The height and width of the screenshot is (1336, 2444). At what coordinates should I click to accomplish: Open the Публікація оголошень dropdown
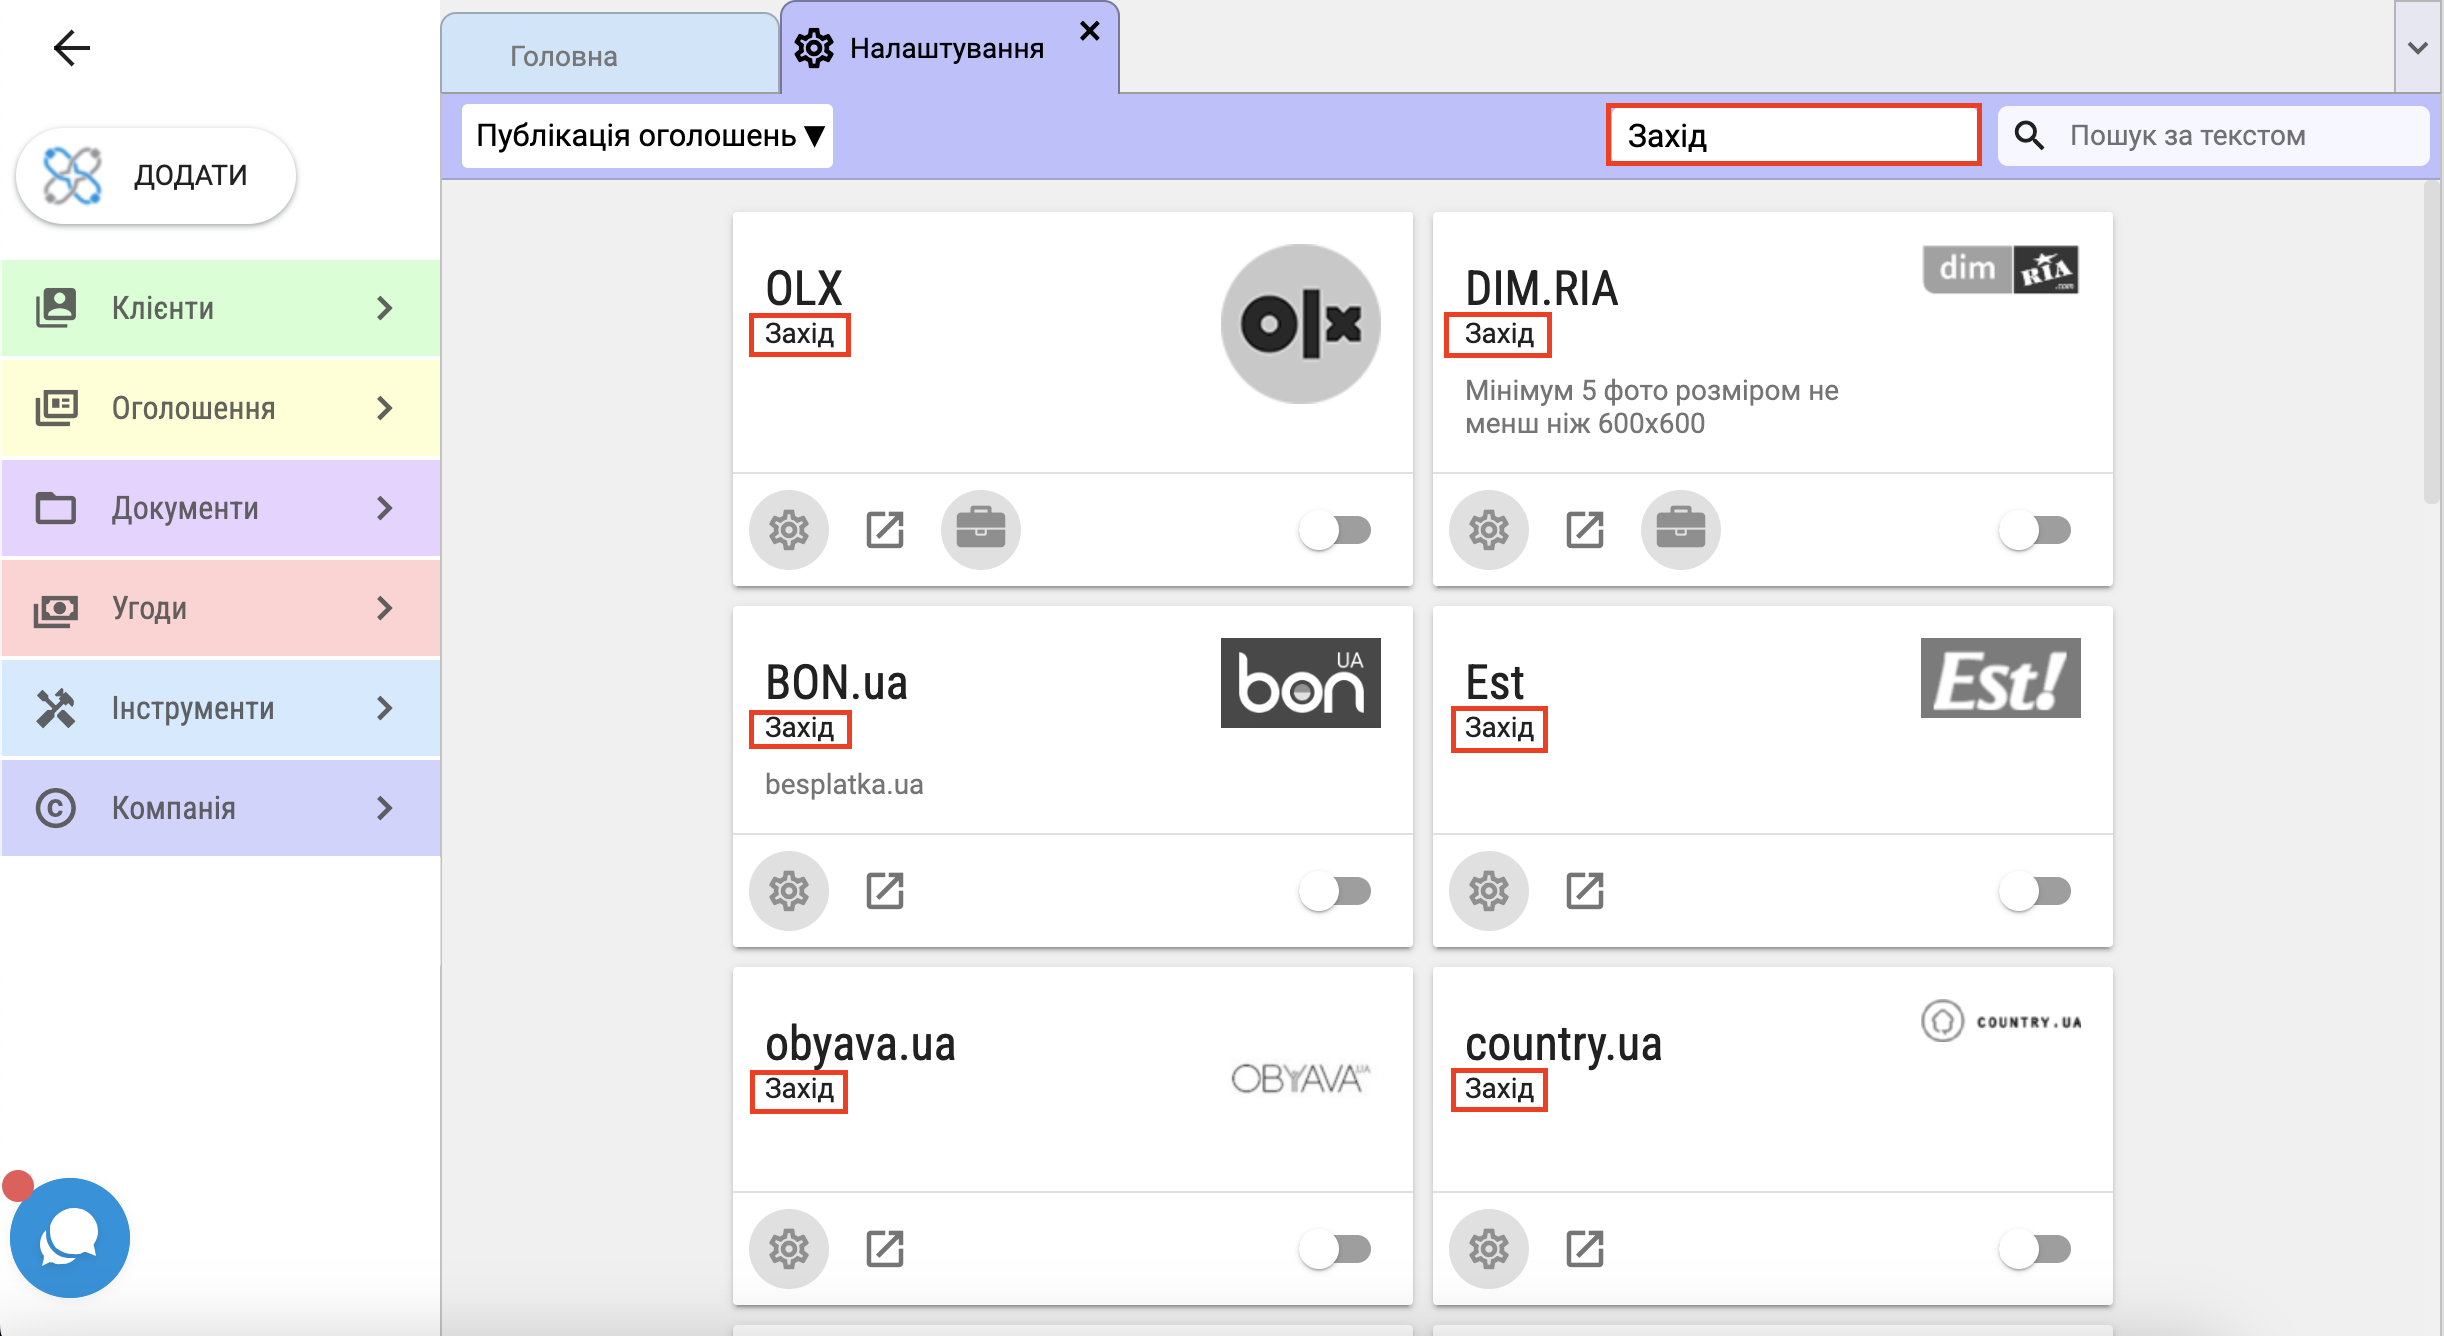[647, 135]
